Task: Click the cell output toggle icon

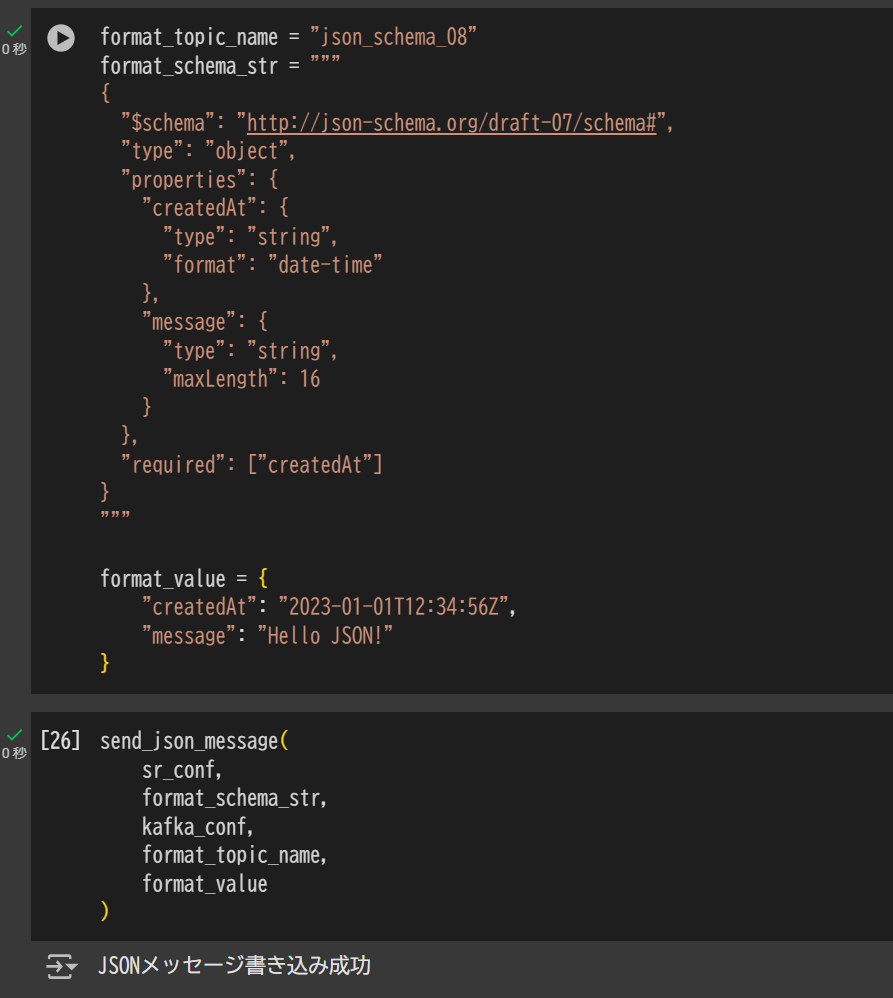Action: click(61, 966)
